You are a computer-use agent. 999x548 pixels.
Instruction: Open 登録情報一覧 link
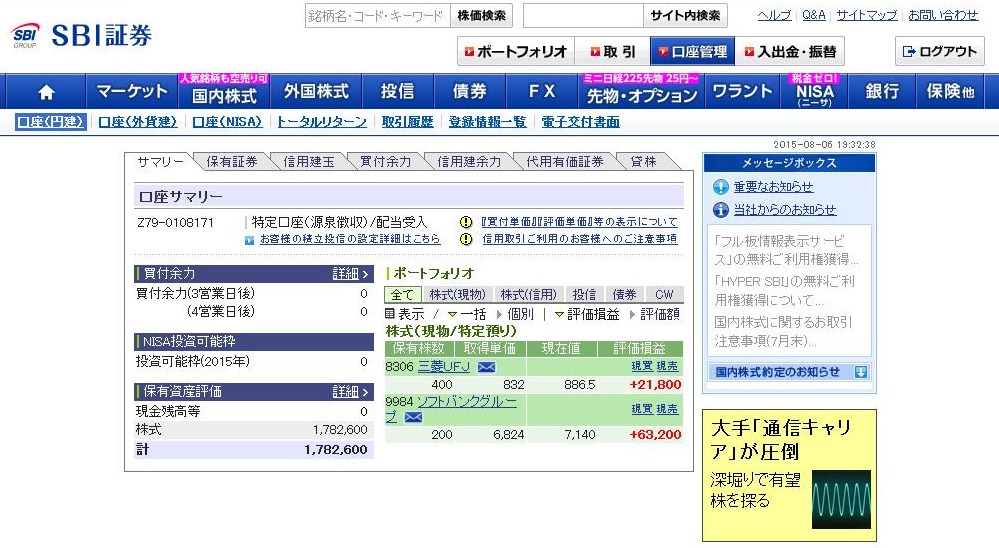pos(487,122)
